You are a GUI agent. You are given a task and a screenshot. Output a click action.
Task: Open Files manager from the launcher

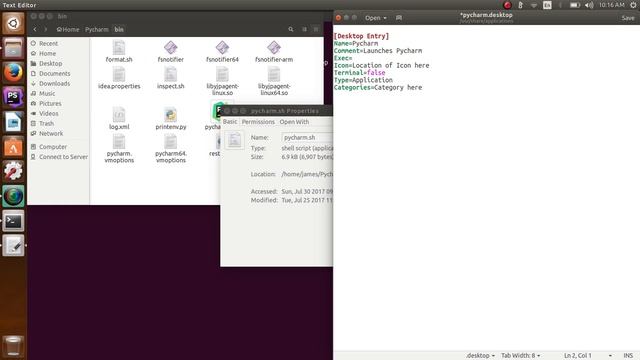coord(13,48)
